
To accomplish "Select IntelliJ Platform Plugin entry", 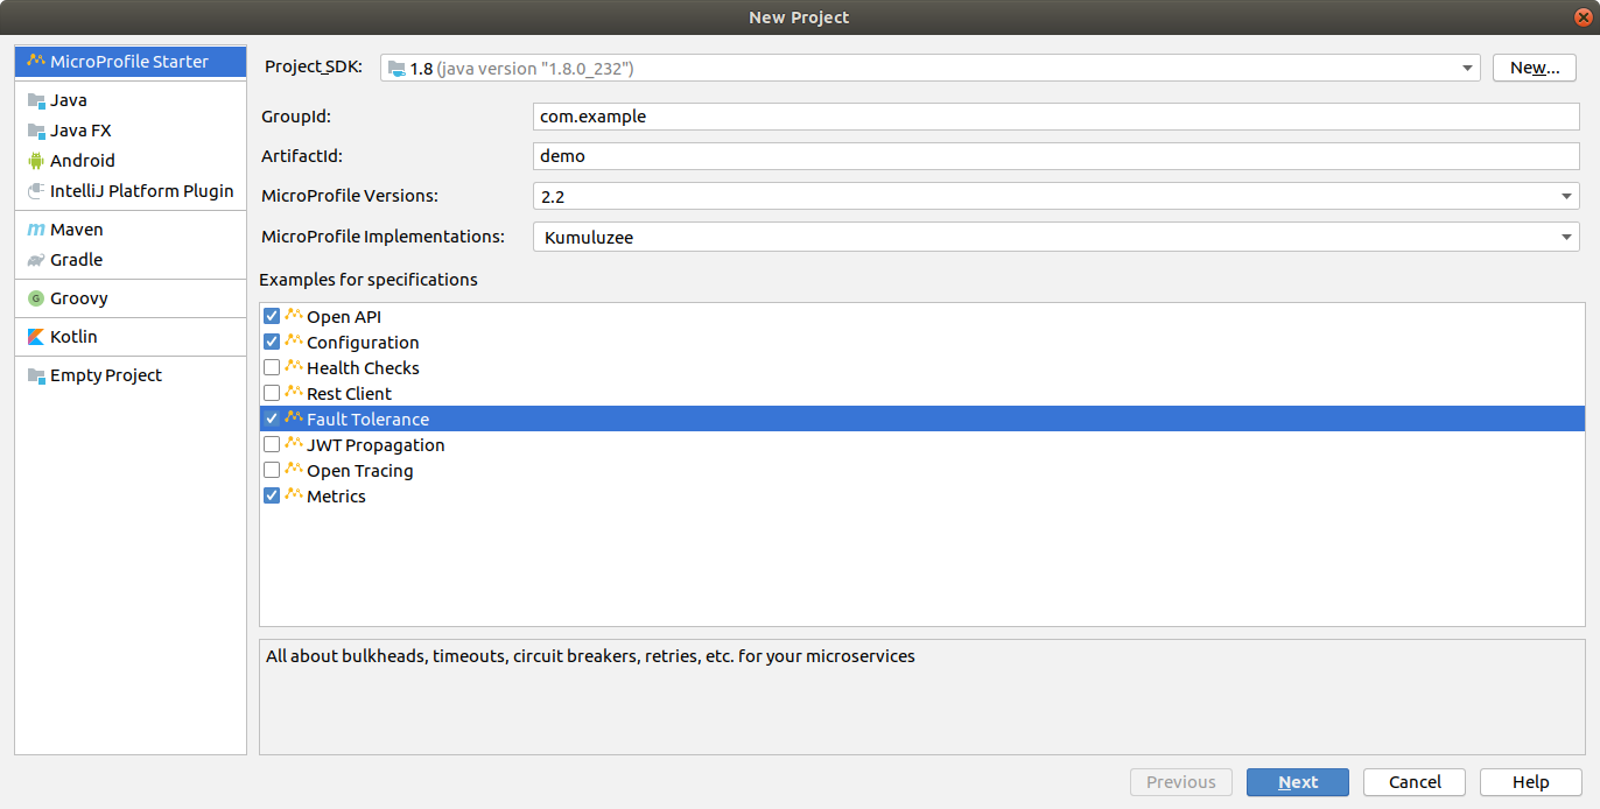I will pyautogui.click(x=131, y=191).
